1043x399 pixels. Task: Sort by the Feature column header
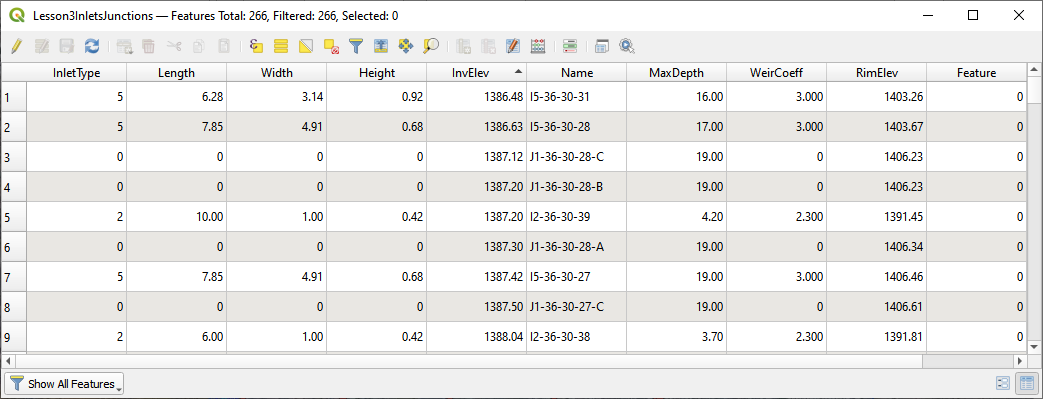pyautogui.click(x=976, y=72)
